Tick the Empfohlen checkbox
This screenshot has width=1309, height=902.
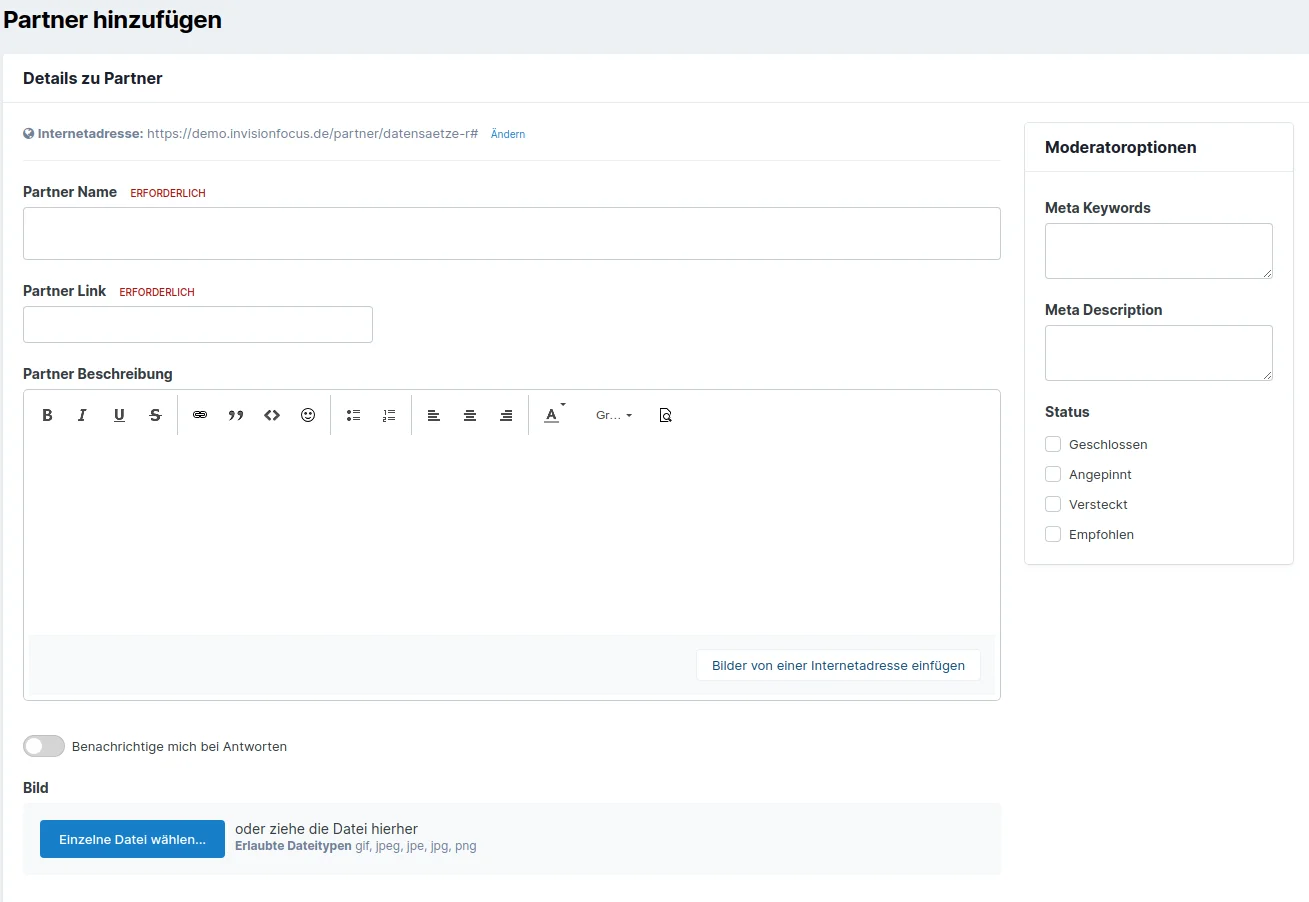1053,534
